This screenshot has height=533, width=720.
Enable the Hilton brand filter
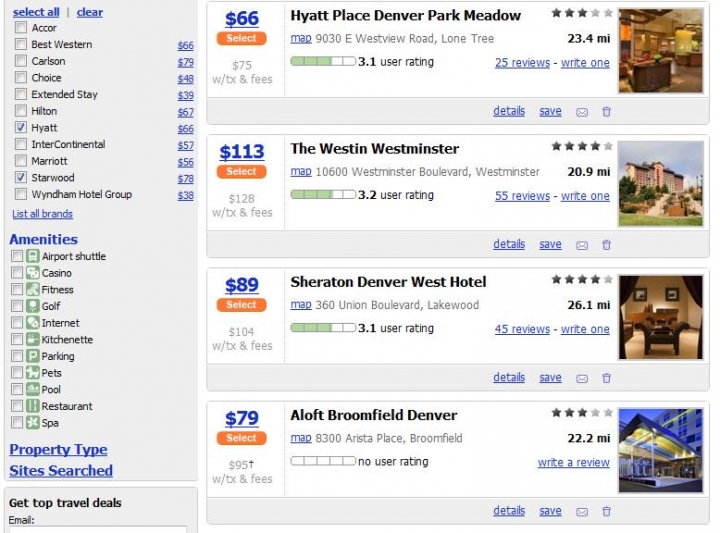21,111
